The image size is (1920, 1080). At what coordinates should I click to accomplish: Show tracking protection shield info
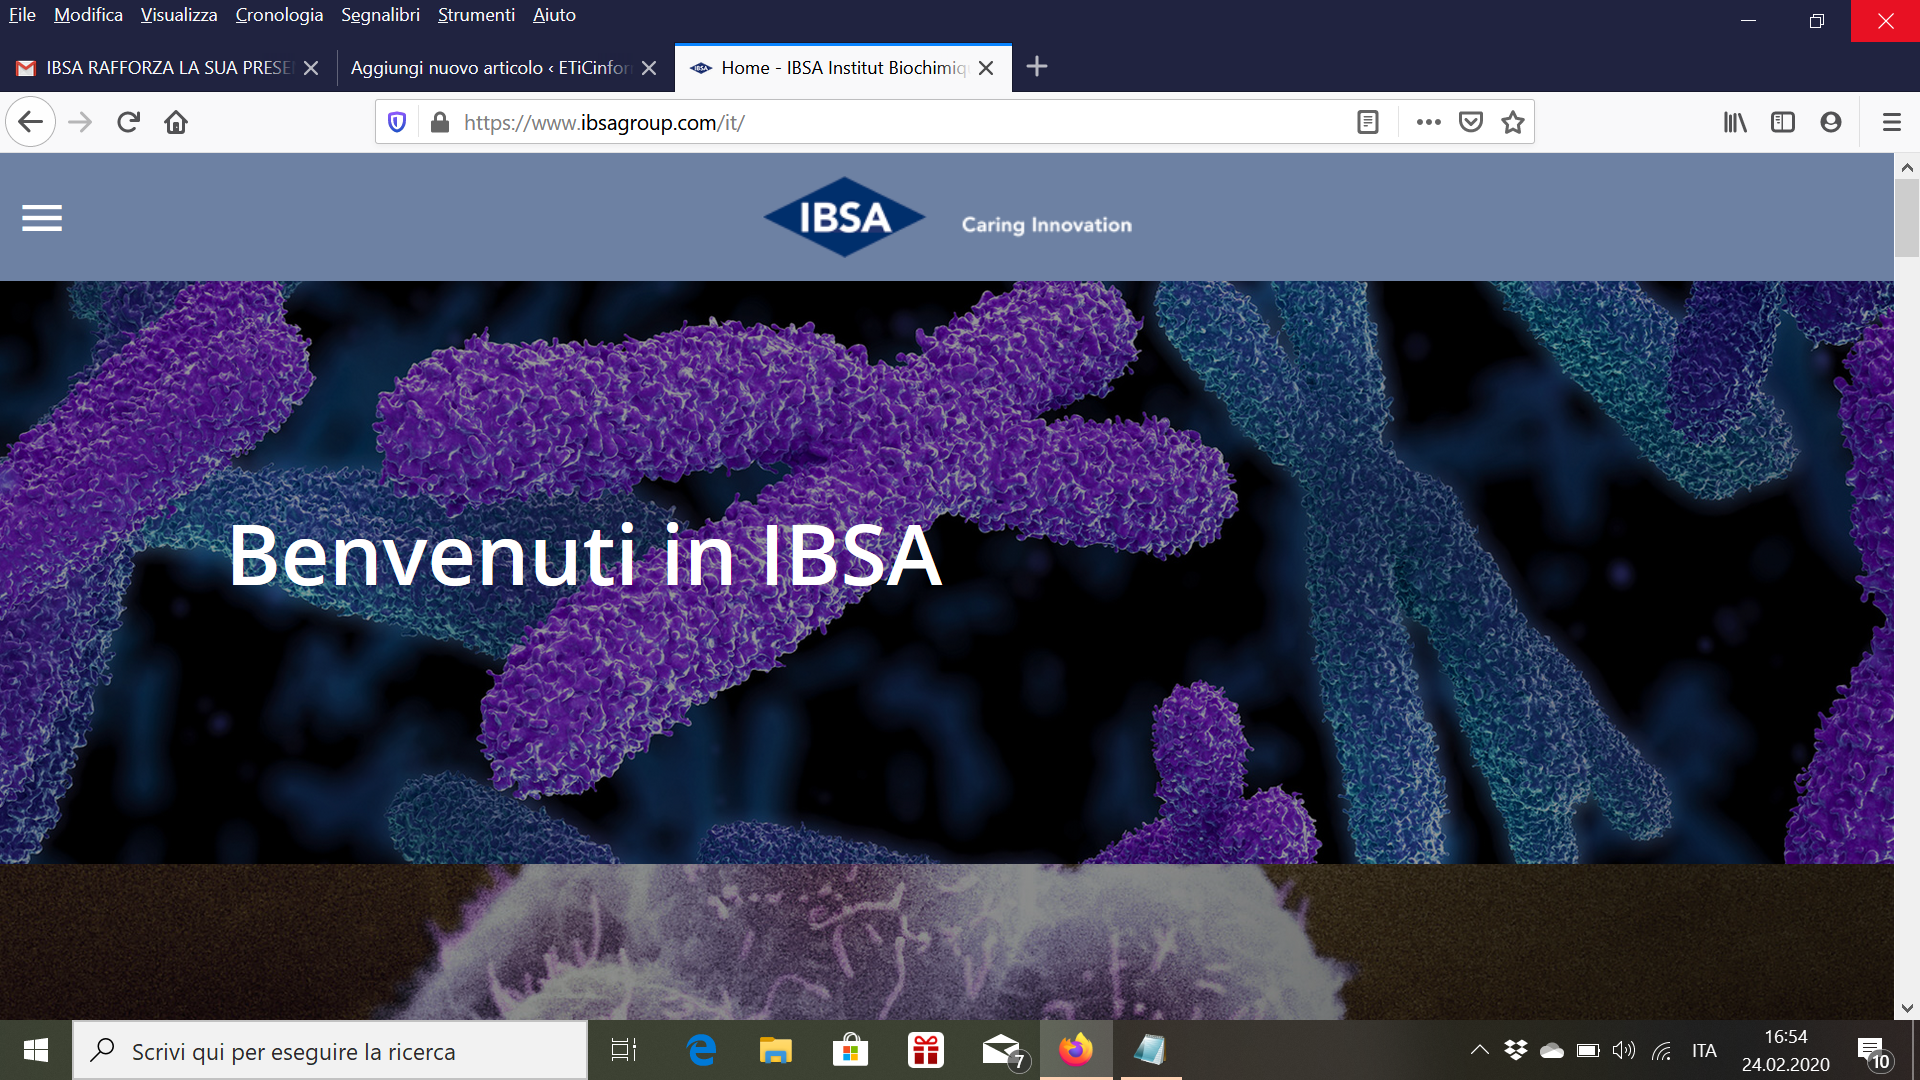(x=397, y=122)
